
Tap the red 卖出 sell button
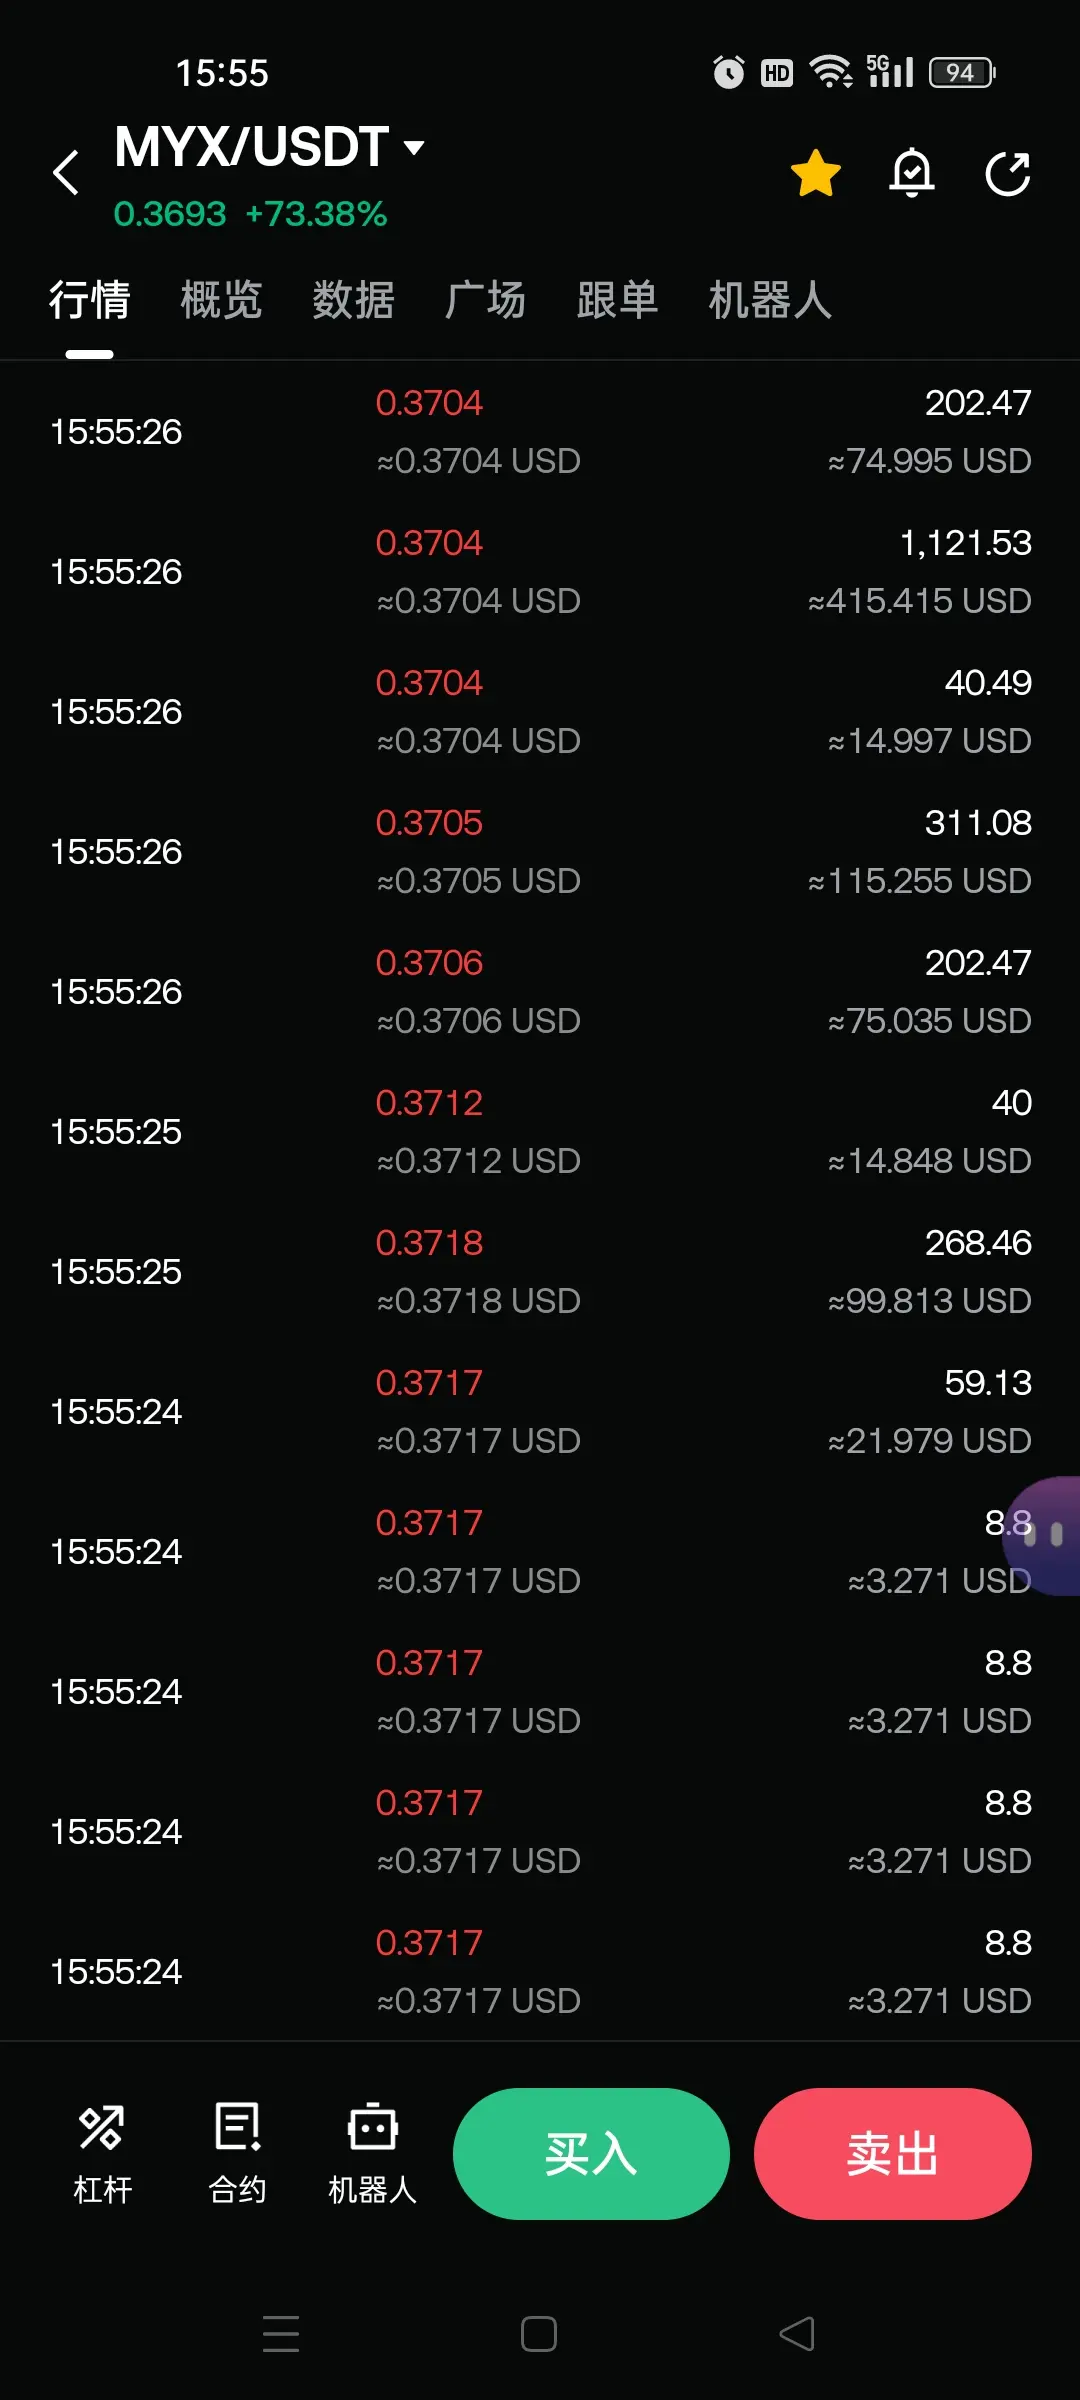tap(893, 2154)
